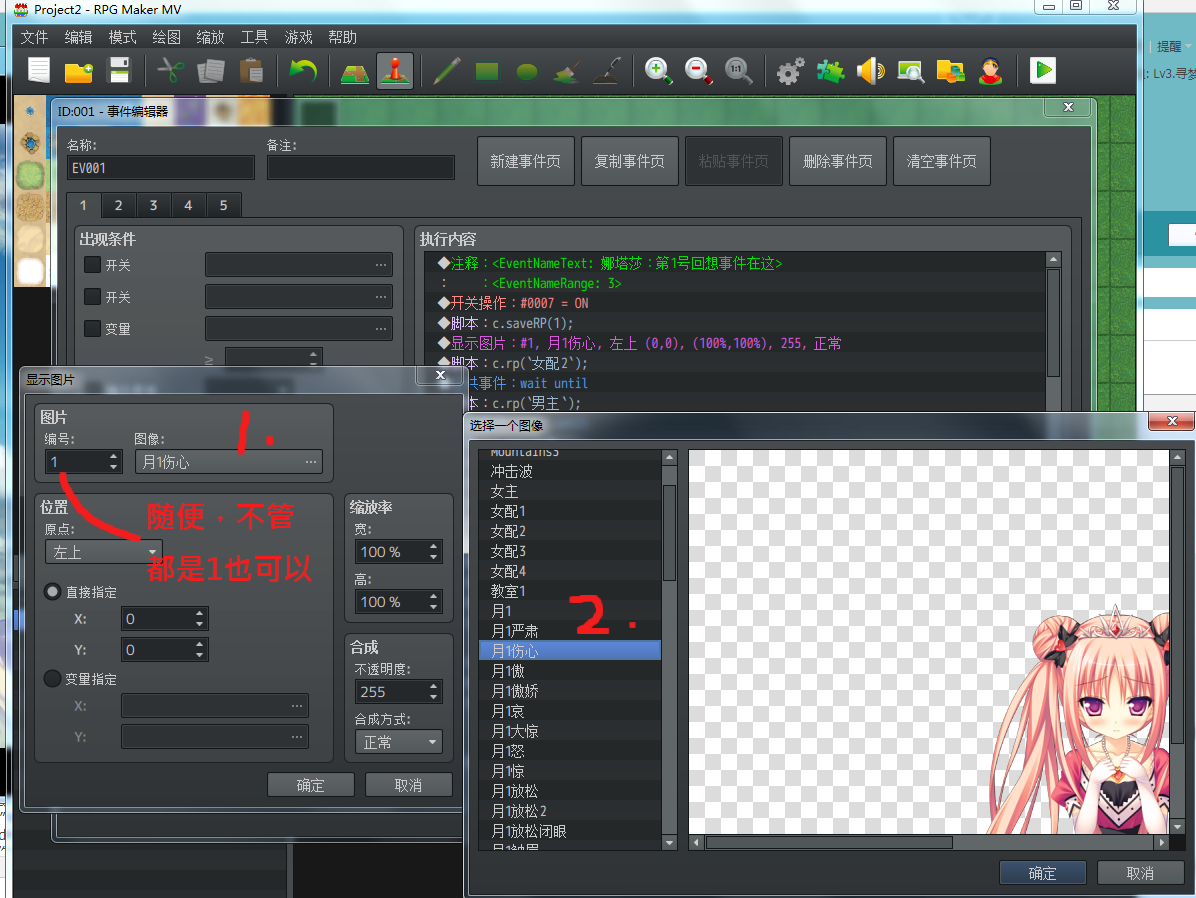
Task: Click the New Project toolbar icon
Action: (x=39, y=71)
